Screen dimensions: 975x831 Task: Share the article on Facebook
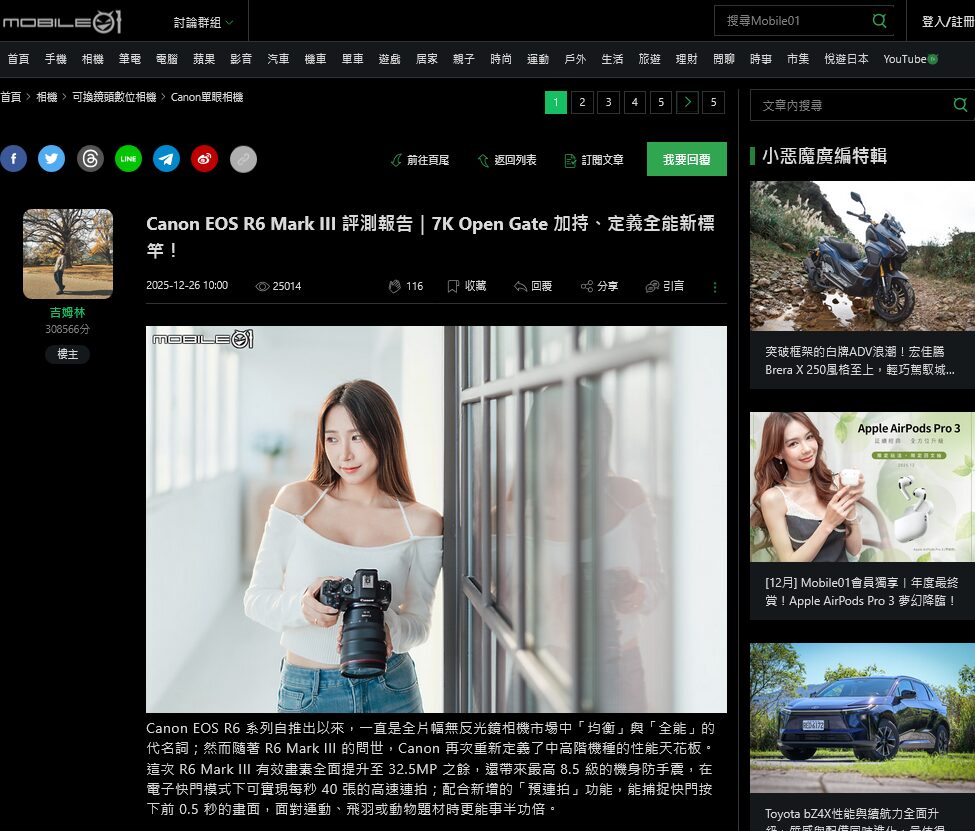(x=13, y=159)
